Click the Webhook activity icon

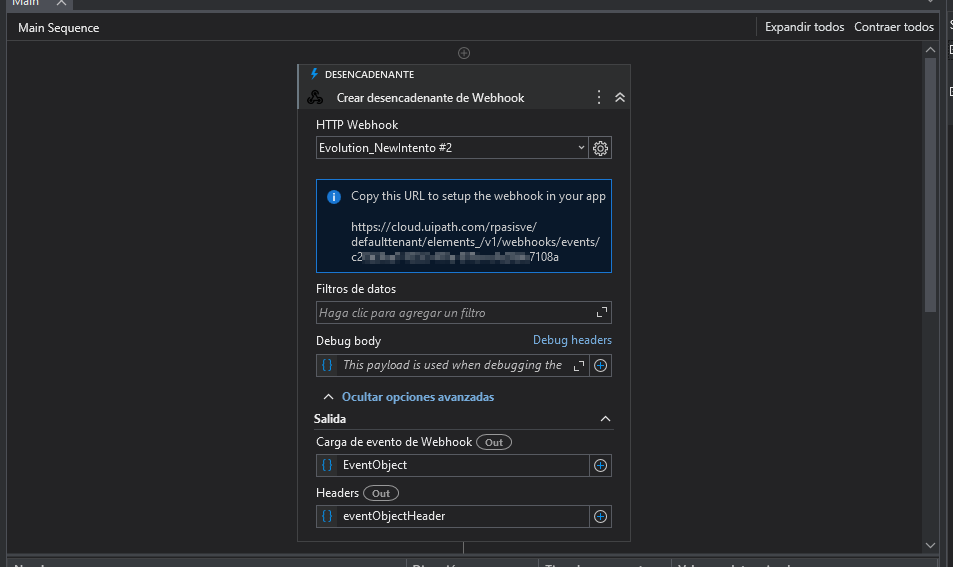(x=315, y=97)
